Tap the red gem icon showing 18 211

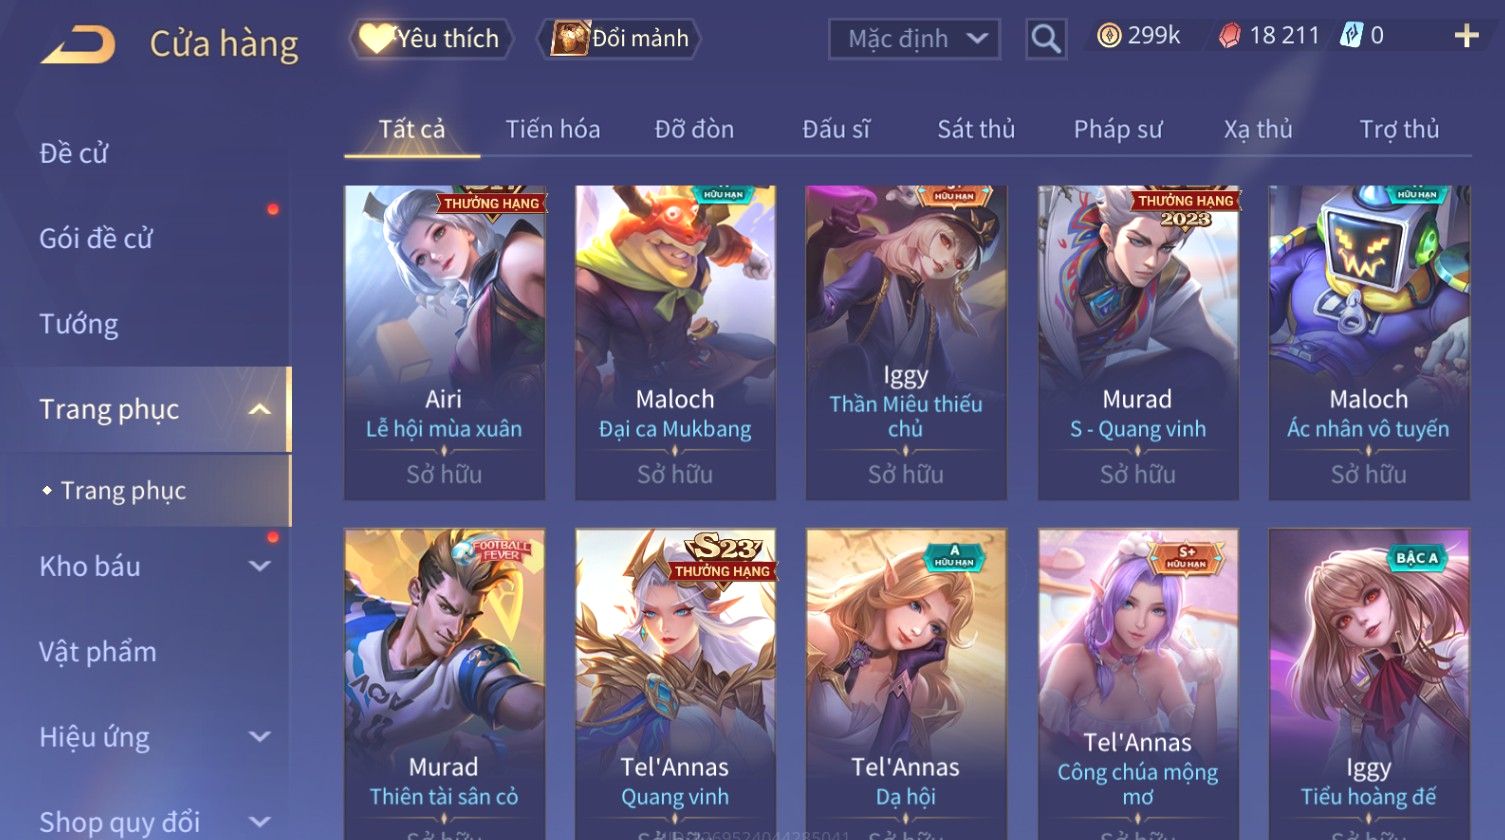(1229, 36)
